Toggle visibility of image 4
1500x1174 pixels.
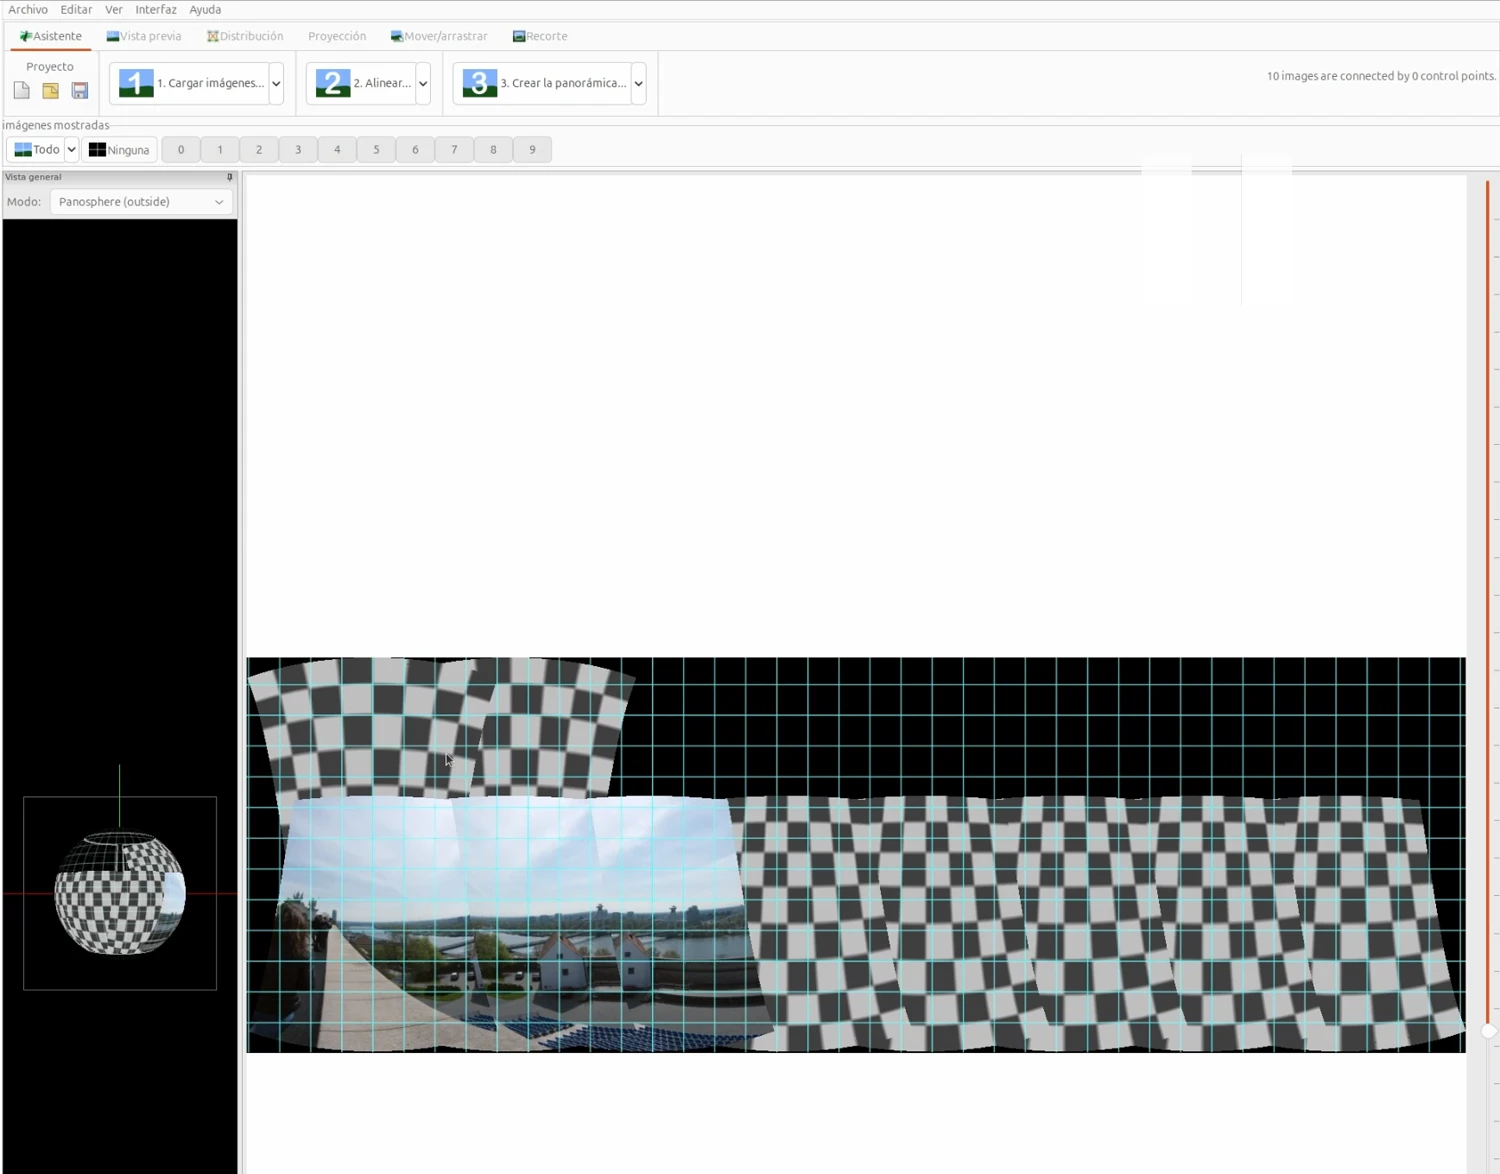point(337,150)
